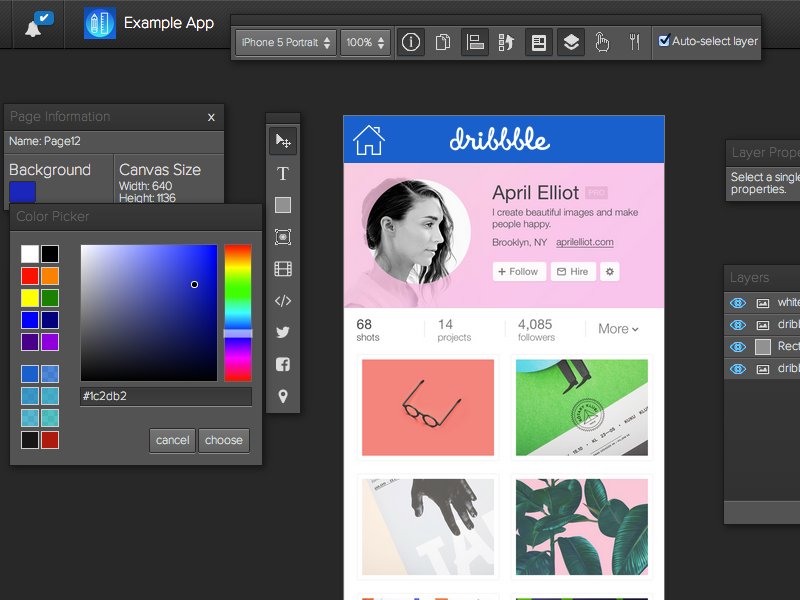Click the layers stack toolbar icon
This screenshot has width=800, height=600.
point(570,43)
